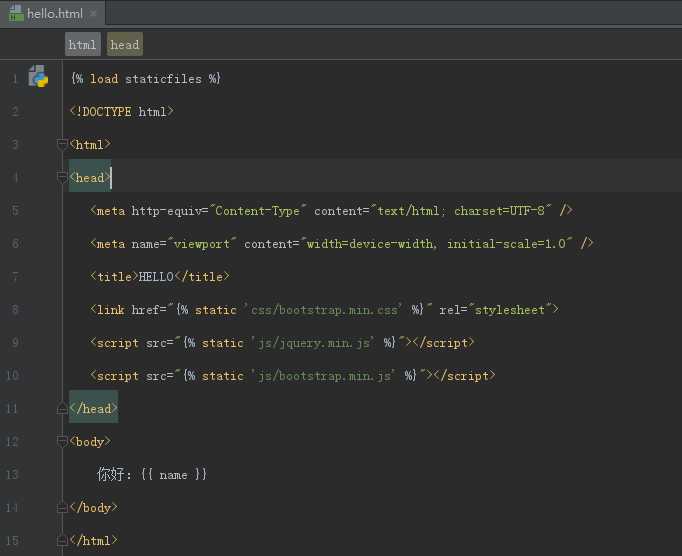Collapse the <head> tag fold on line 4
This screenshot has height=556, width=682.
pos(62,177)
